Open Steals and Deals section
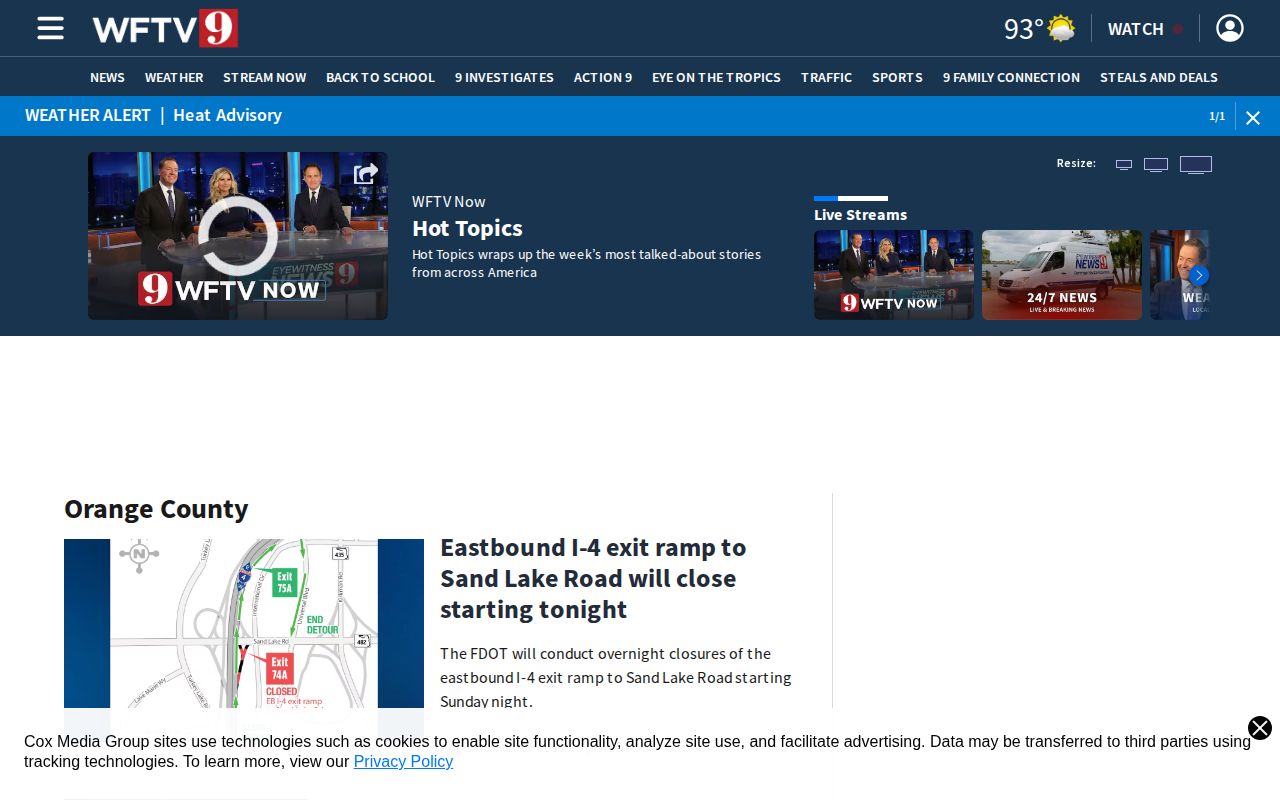 pos(1159,77)
